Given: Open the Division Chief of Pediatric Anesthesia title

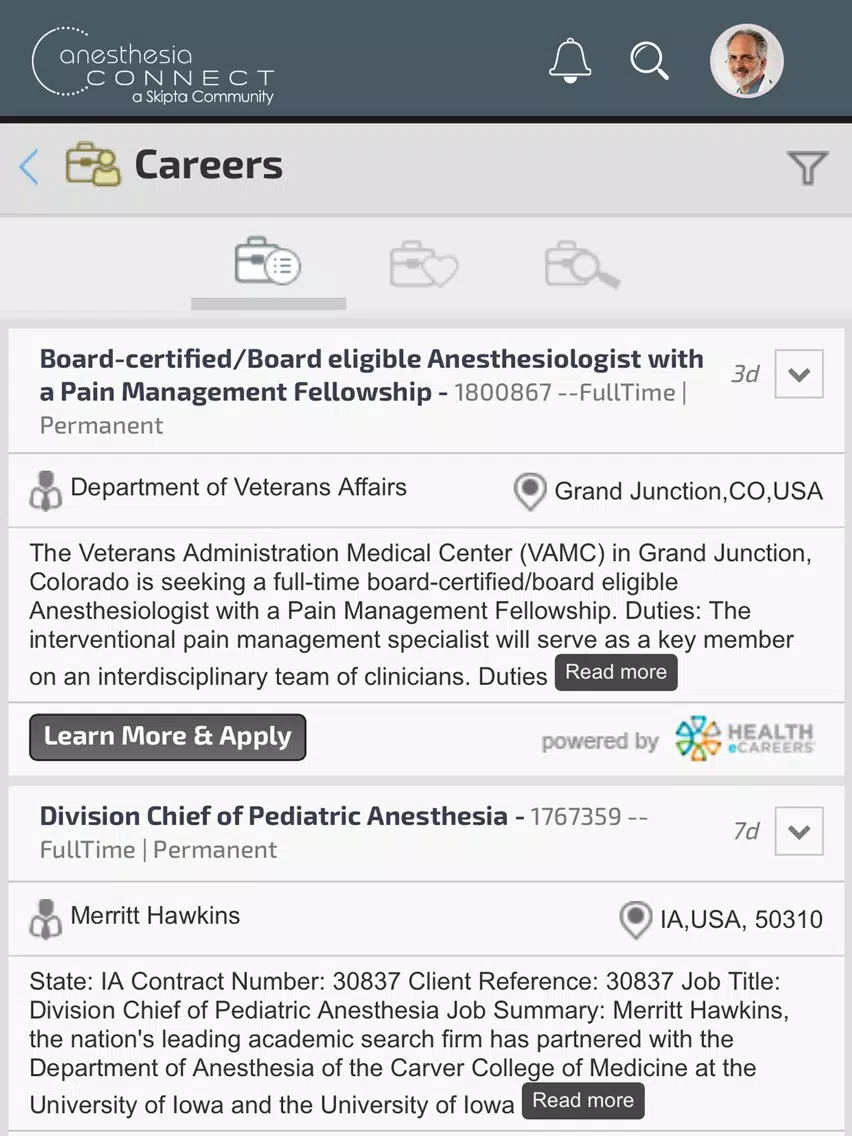Looking at the screenshot, I should click(x=273, y=816).
